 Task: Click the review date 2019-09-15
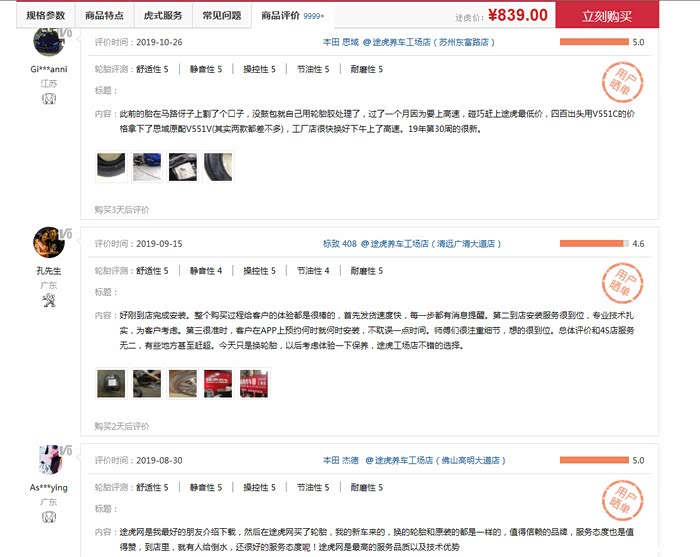159,244
